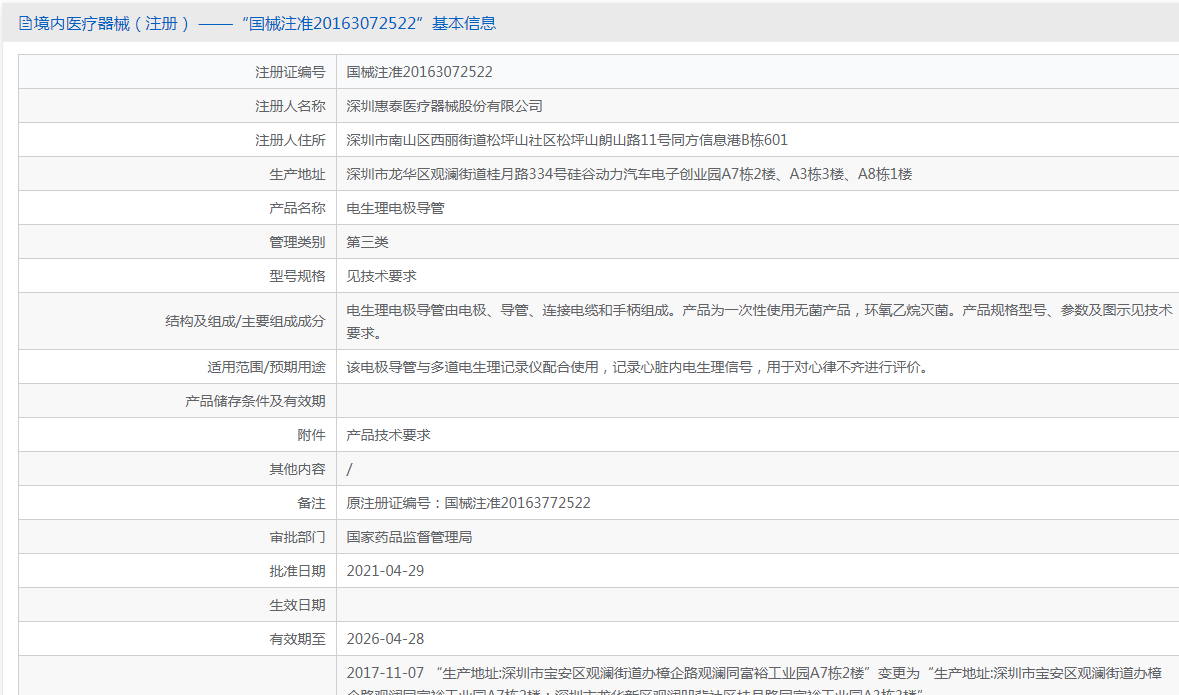Select the '其他内容' label cell
This screenshot has height=695, width=1179.
point(177,469)
